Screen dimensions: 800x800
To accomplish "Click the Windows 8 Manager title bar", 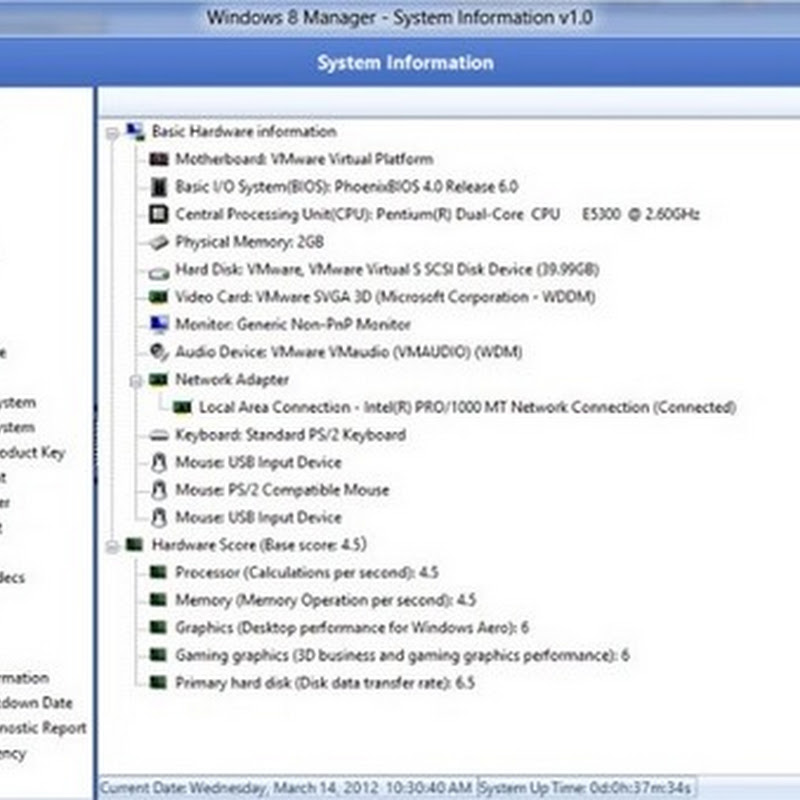I will coord(400,17).
